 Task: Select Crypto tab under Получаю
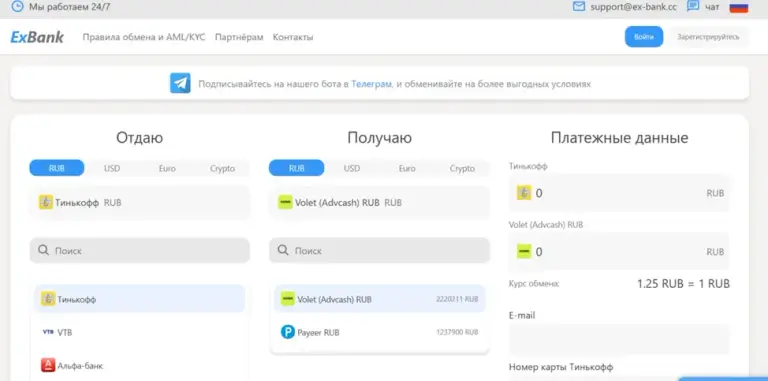tap(462, 168)
